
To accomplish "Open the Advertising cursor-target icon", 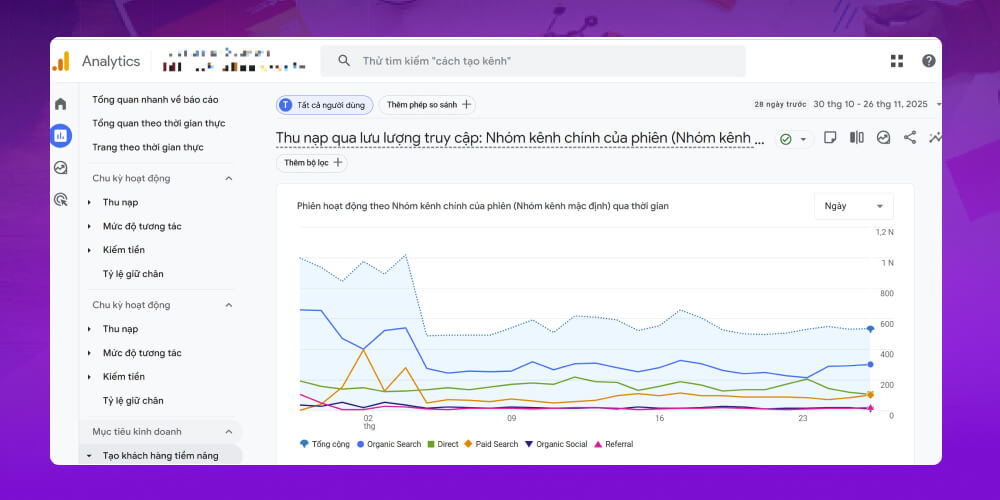I will (x=61, y=199).
